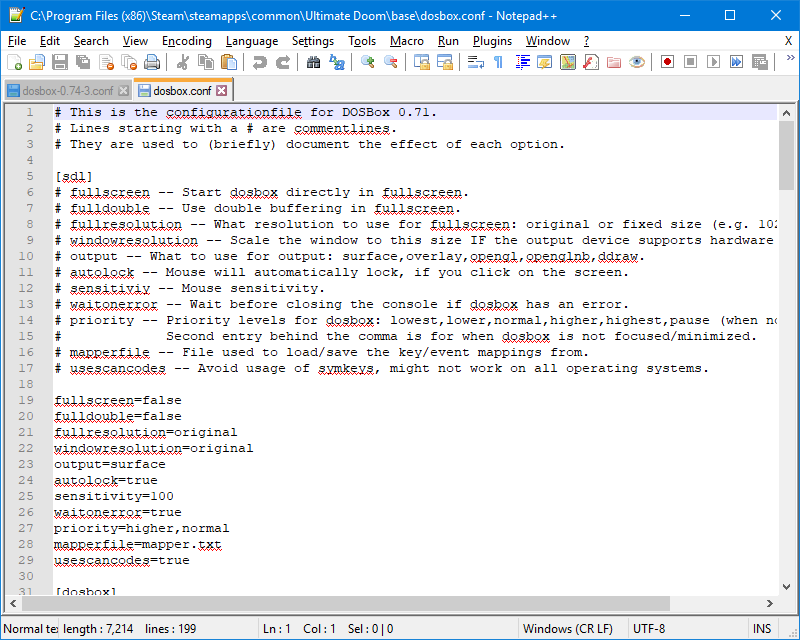Viewport: 800px width, 640px height.
Task: Toggle the indent guide icon
Action: (x=522, y=62)
